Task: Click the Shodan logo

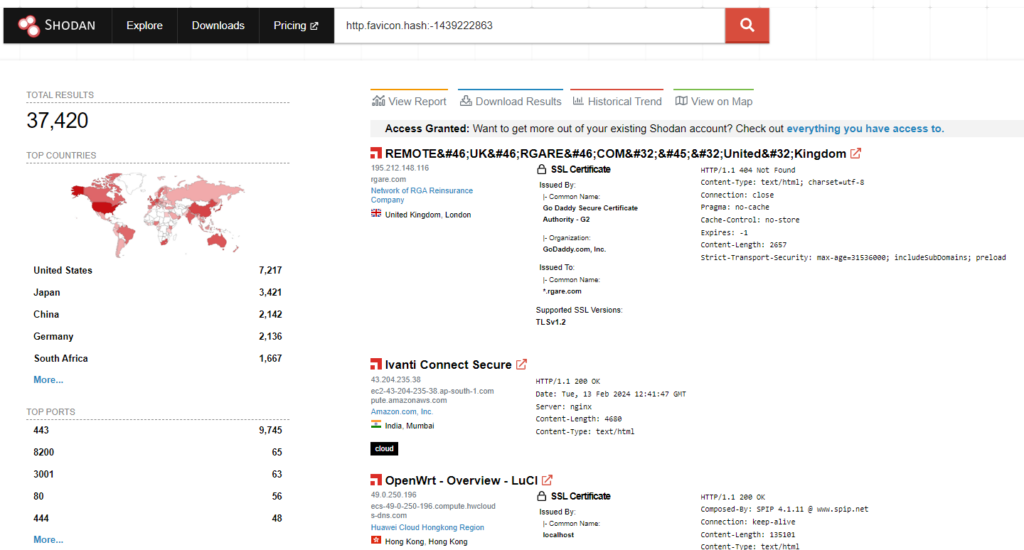Action: coord(57,25)
